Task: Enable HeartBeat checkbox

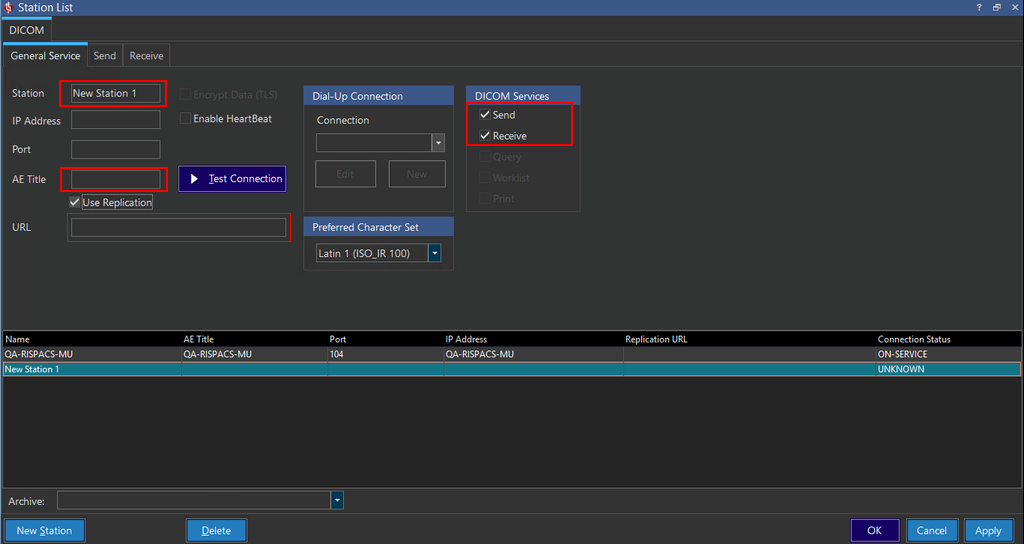Action: pos(185,119)
